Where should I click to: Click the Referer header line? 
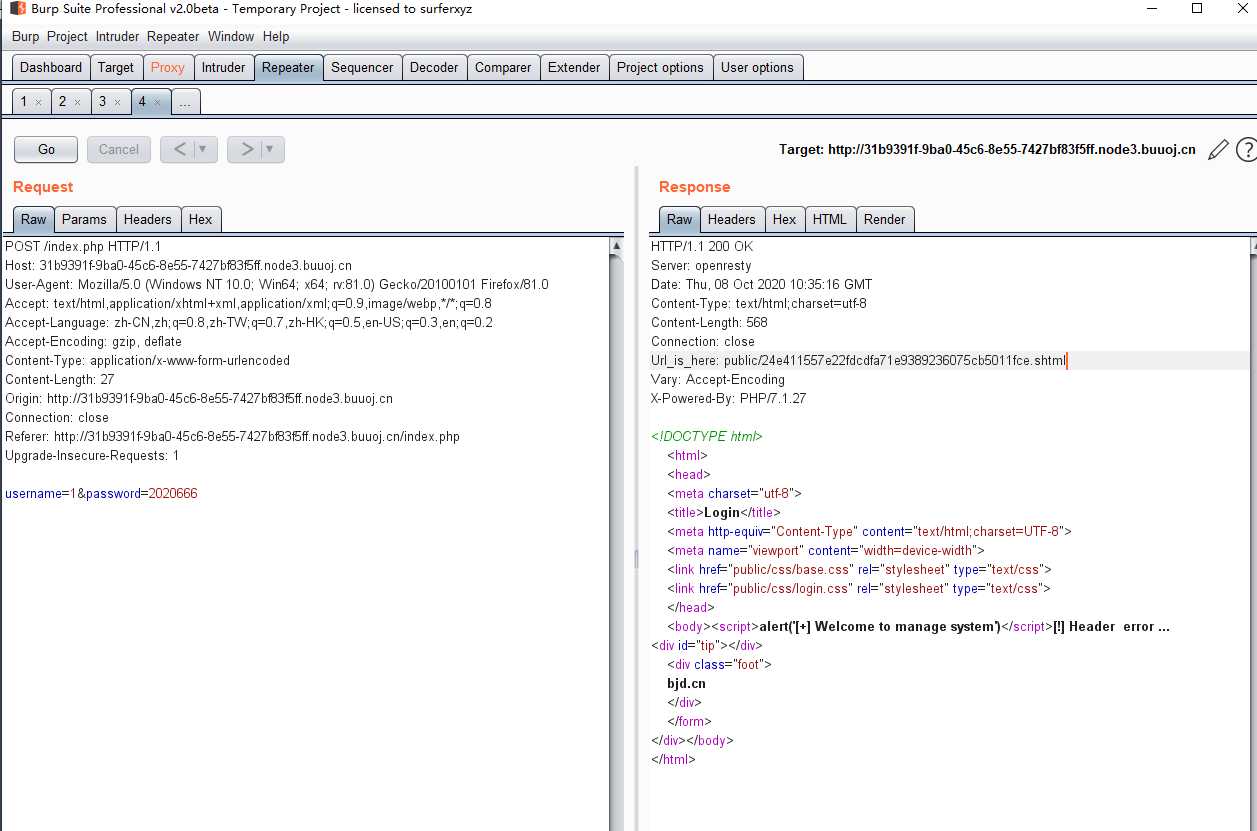click(x=232, y=436)
